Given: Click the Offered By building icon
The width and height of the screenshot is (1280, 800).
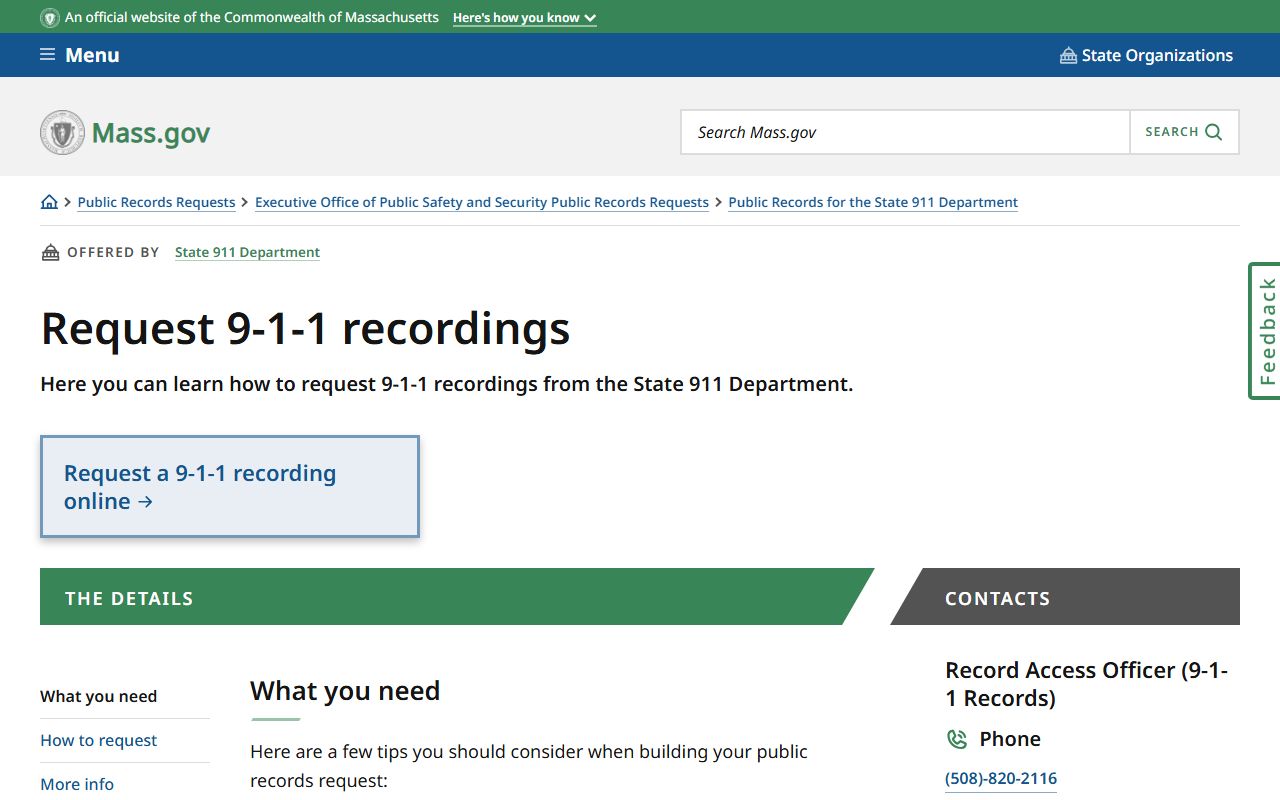Looking at the screenshot, I should point(50,253).
